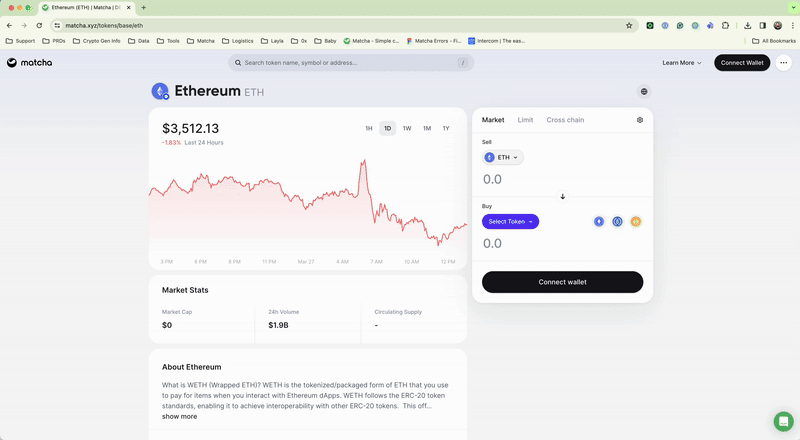Click the globe network icon
Screen dimensions: 800x440
click(x=644, y=91)
